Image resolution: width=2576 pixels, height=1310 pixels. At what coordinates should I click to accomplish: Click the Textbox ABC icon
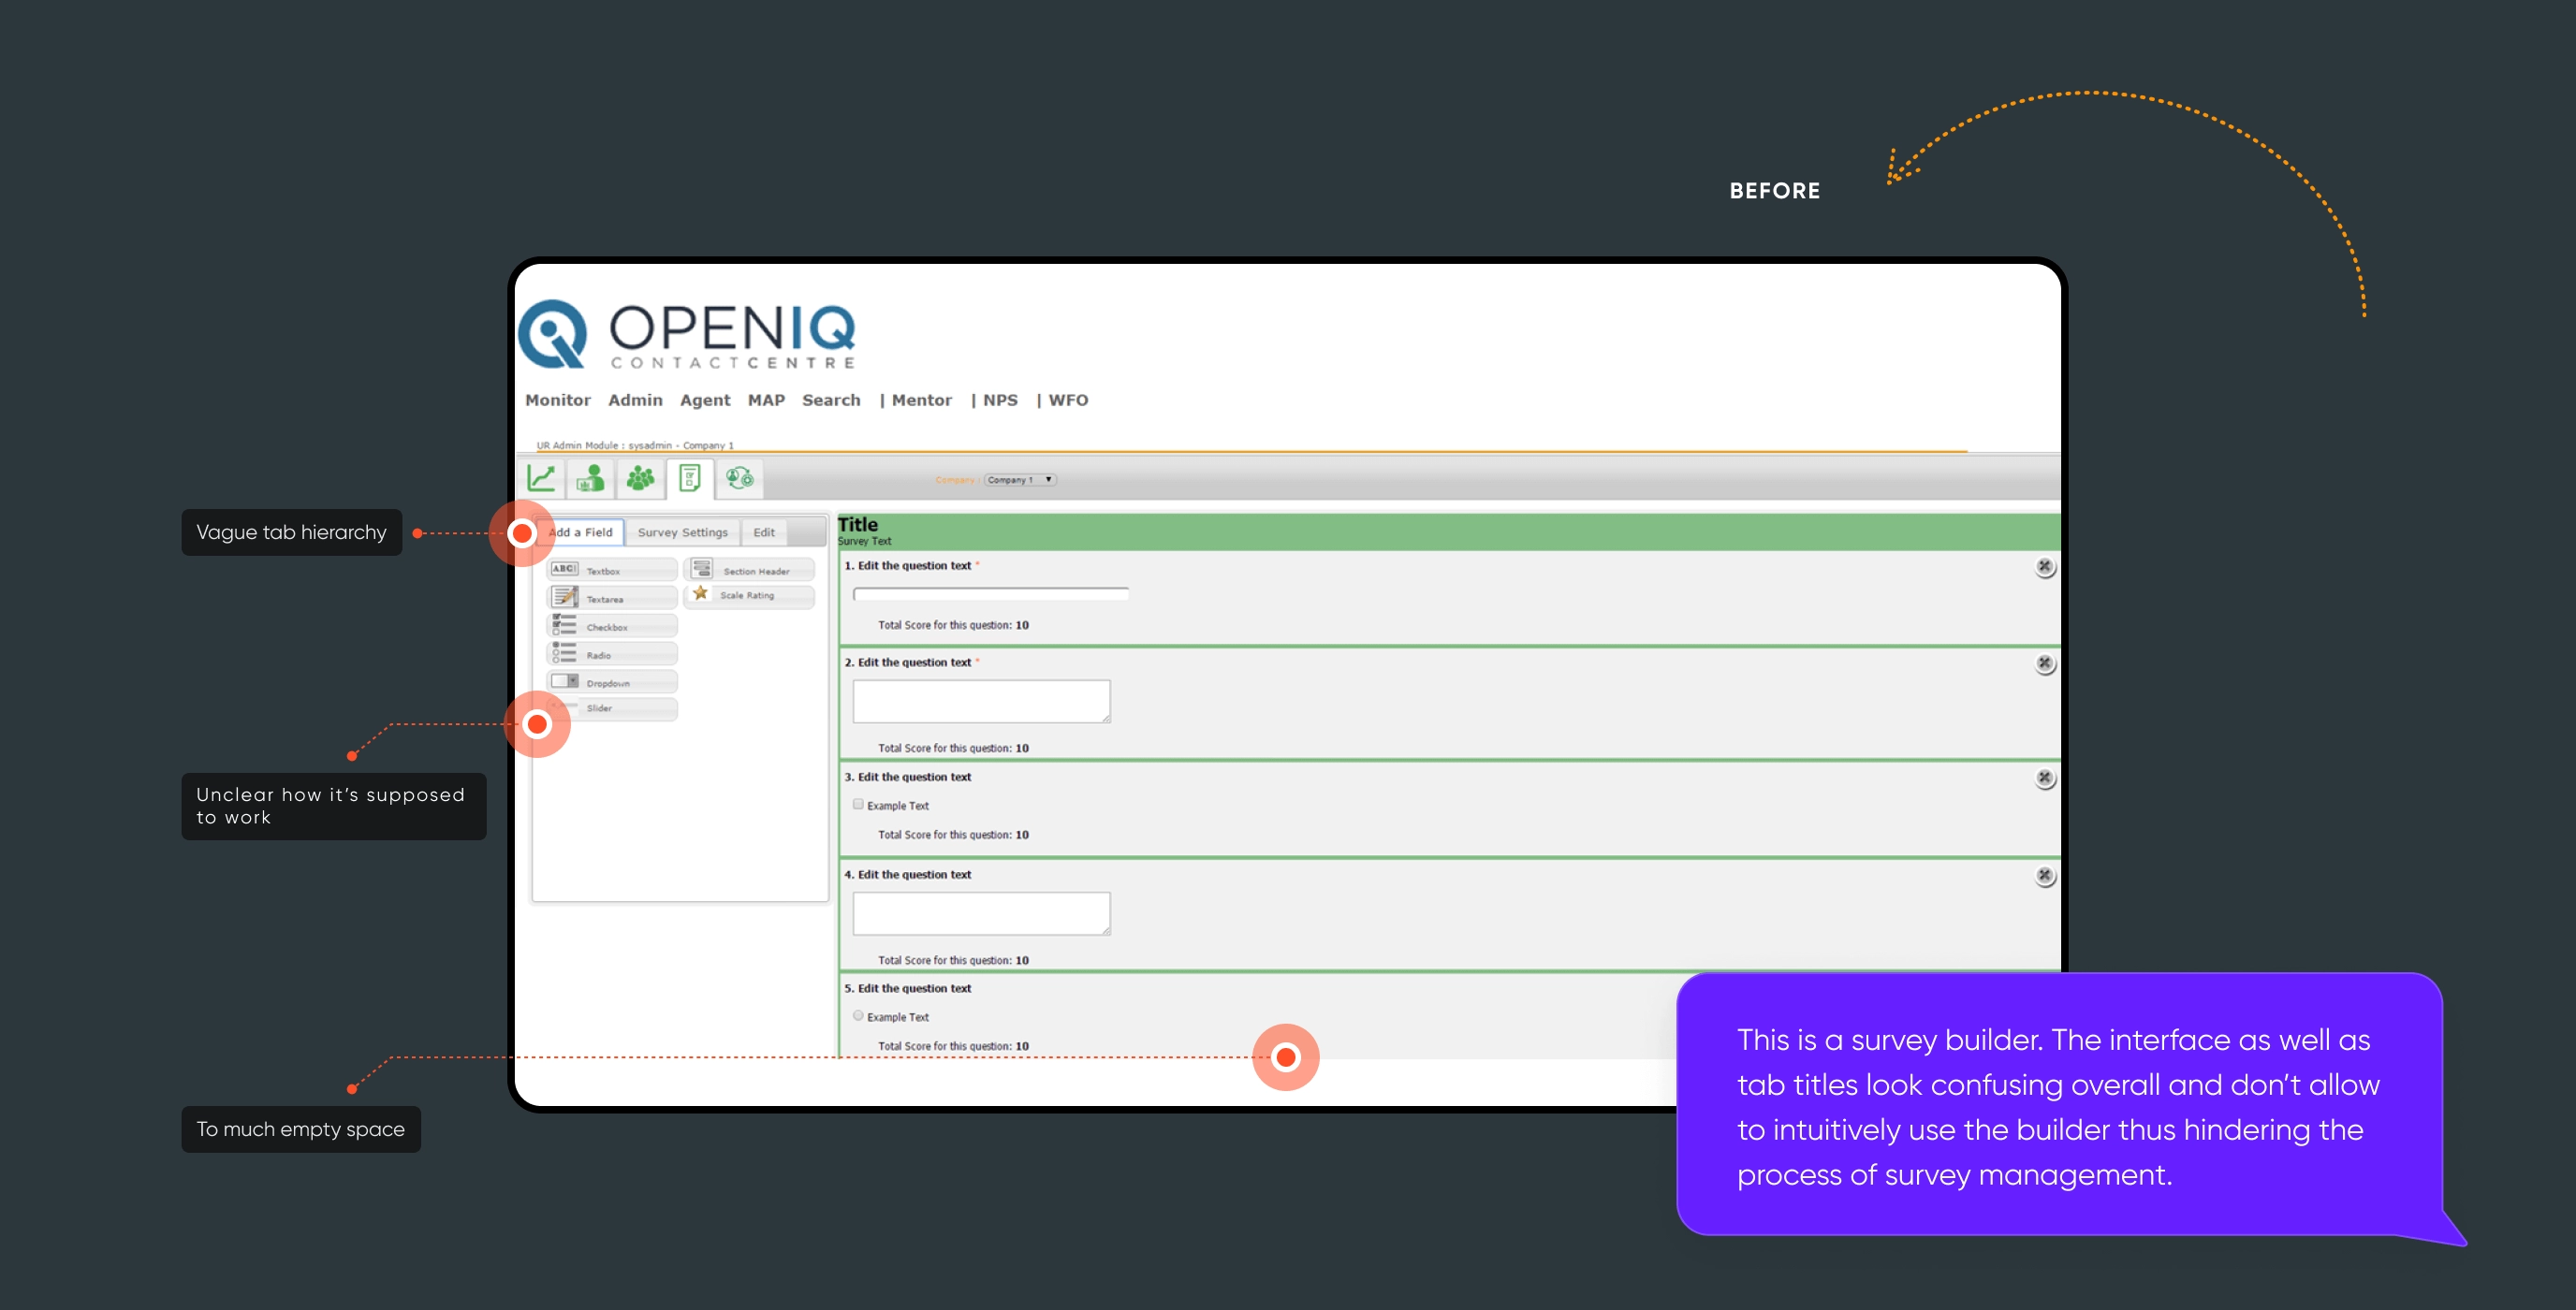[565, 568]
